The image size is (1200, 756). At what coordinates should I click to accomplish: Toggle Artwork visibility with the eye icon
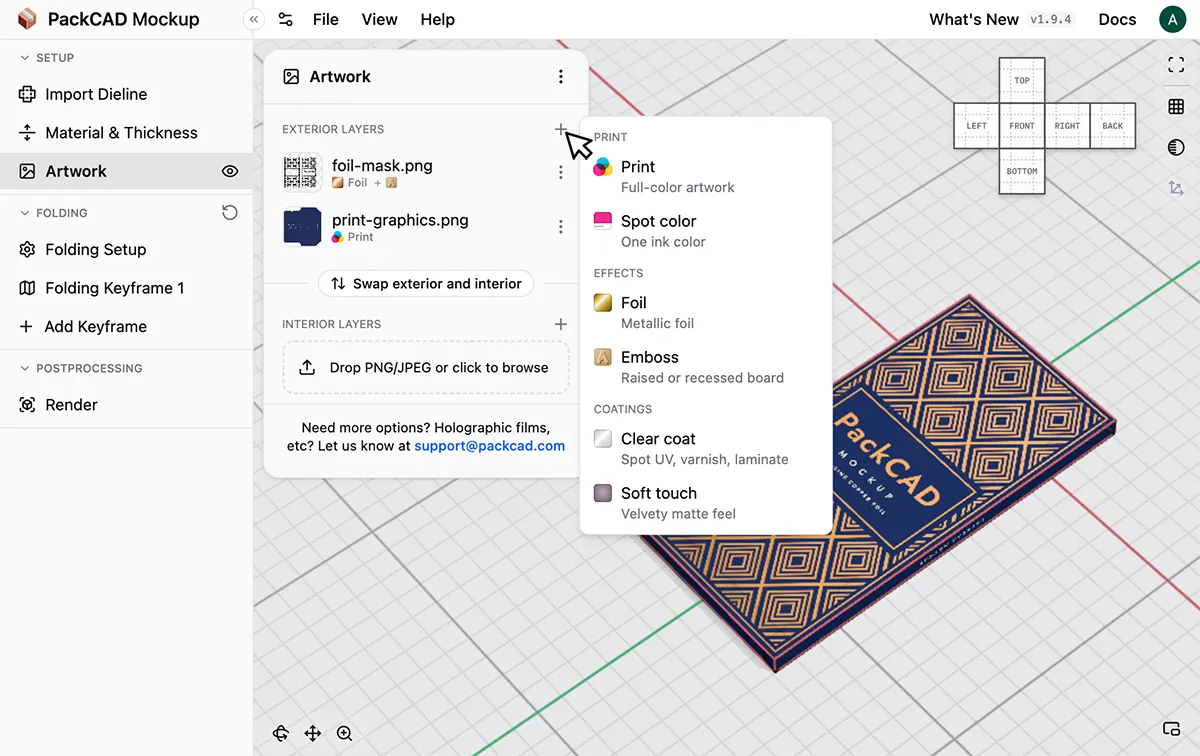[x=230, y=171]
